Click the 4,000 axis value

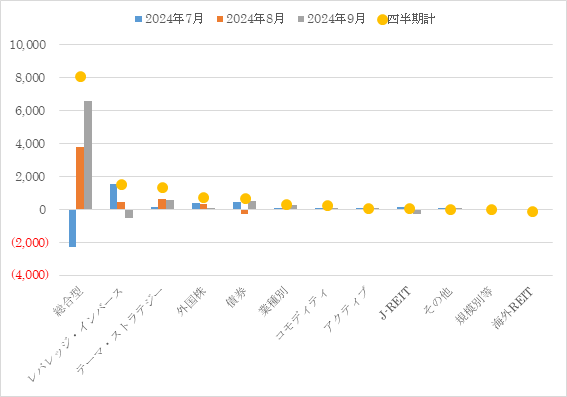pyautogui.click(x=30, y=144)
